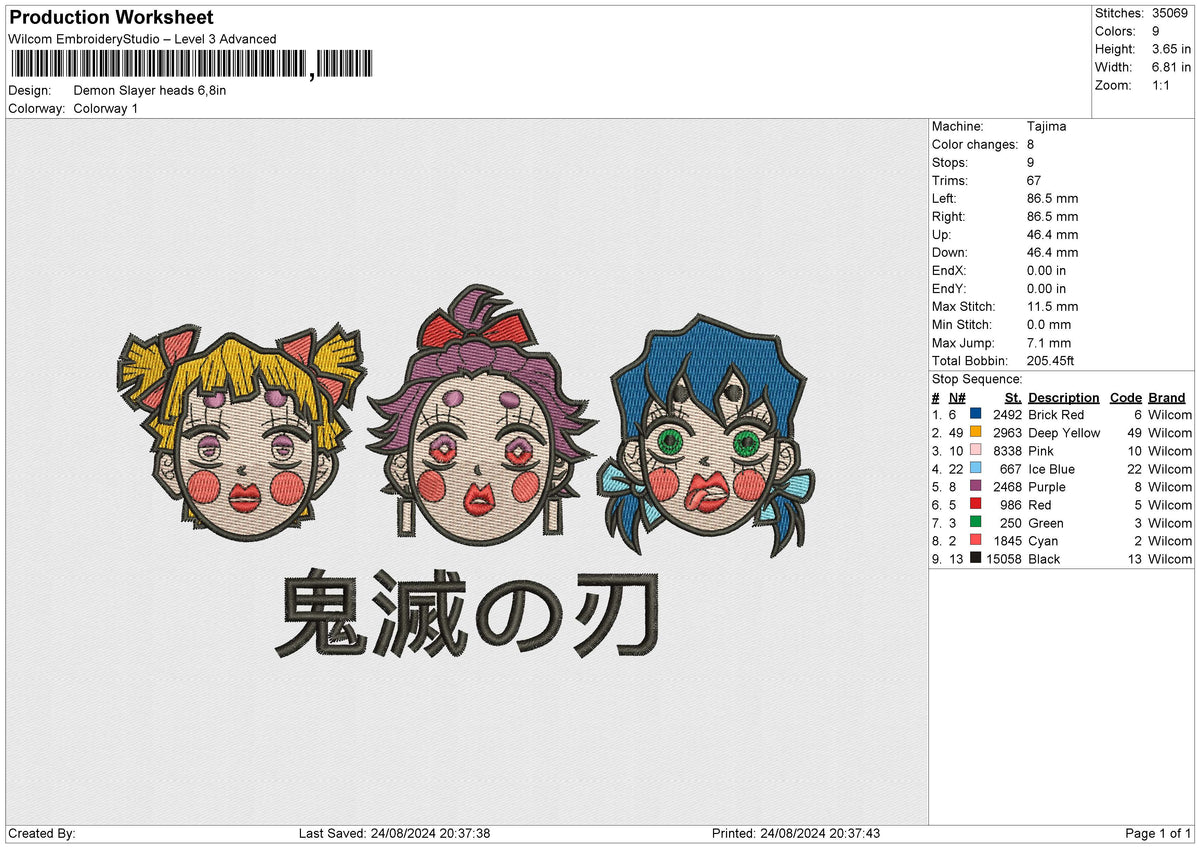1200x848 pixels.
Task: Click the Up value 46.4 mm
Action: pos(1052,235)
